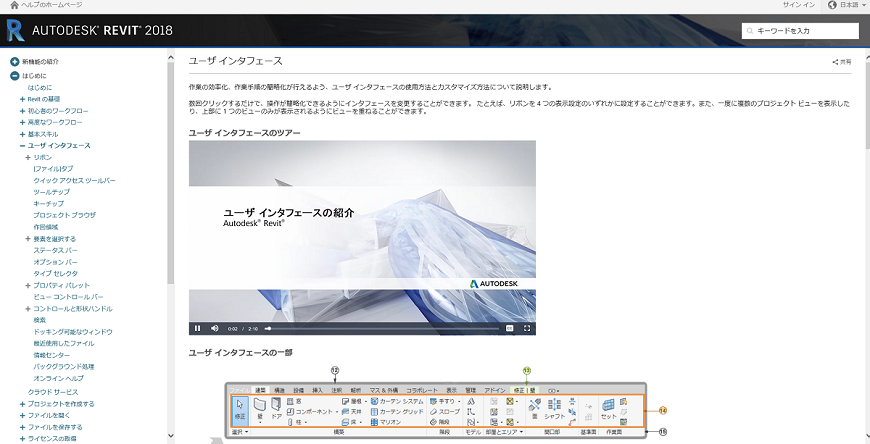Click the 天井 ceiling icon in ribbon illustration
Viewport: 870px width, 444px height.
pyautogui.click(x=345, y=412)
